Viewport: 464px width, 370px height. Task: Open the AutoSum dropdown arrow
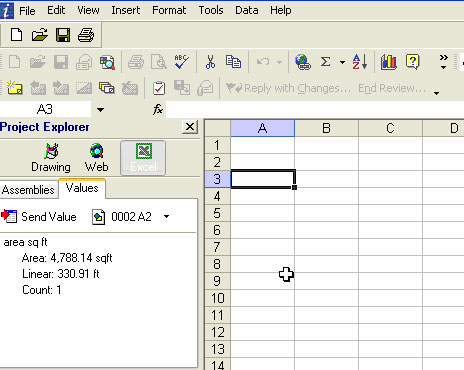click(x=342, y=62)
